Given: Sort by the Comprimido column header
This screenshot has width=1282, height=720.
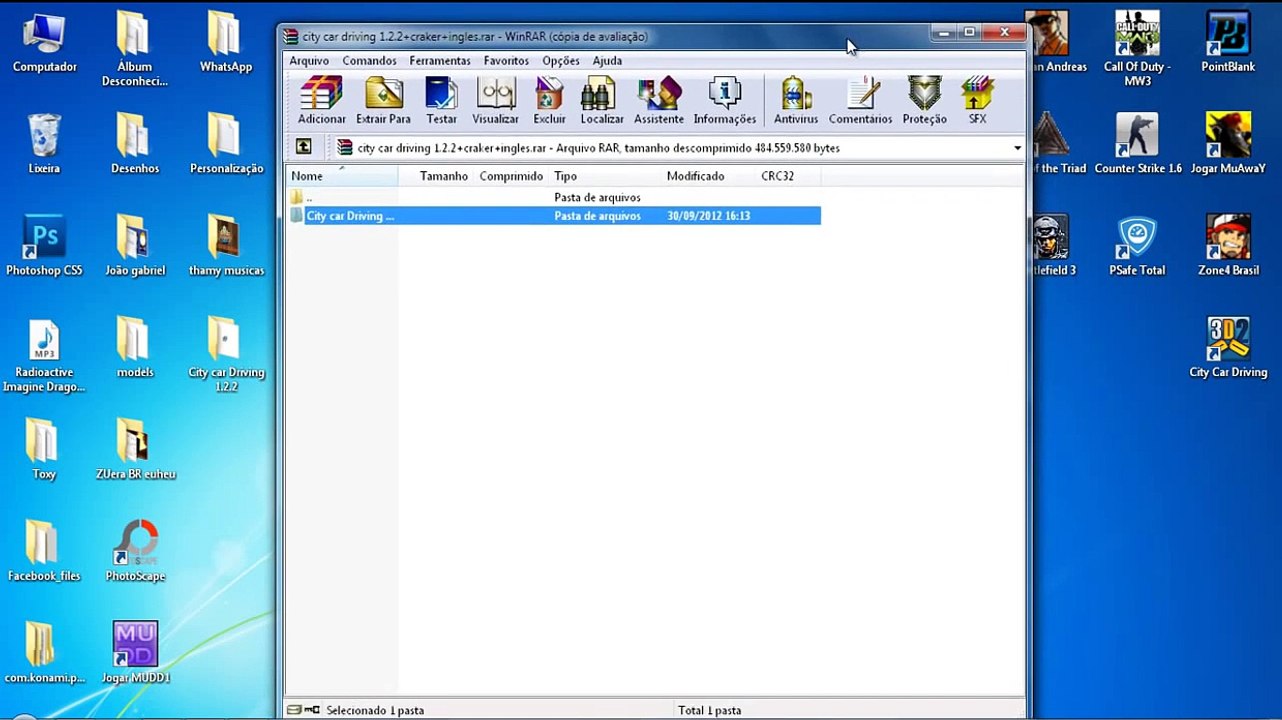Looking at the screenshot, I should [511, 176].
